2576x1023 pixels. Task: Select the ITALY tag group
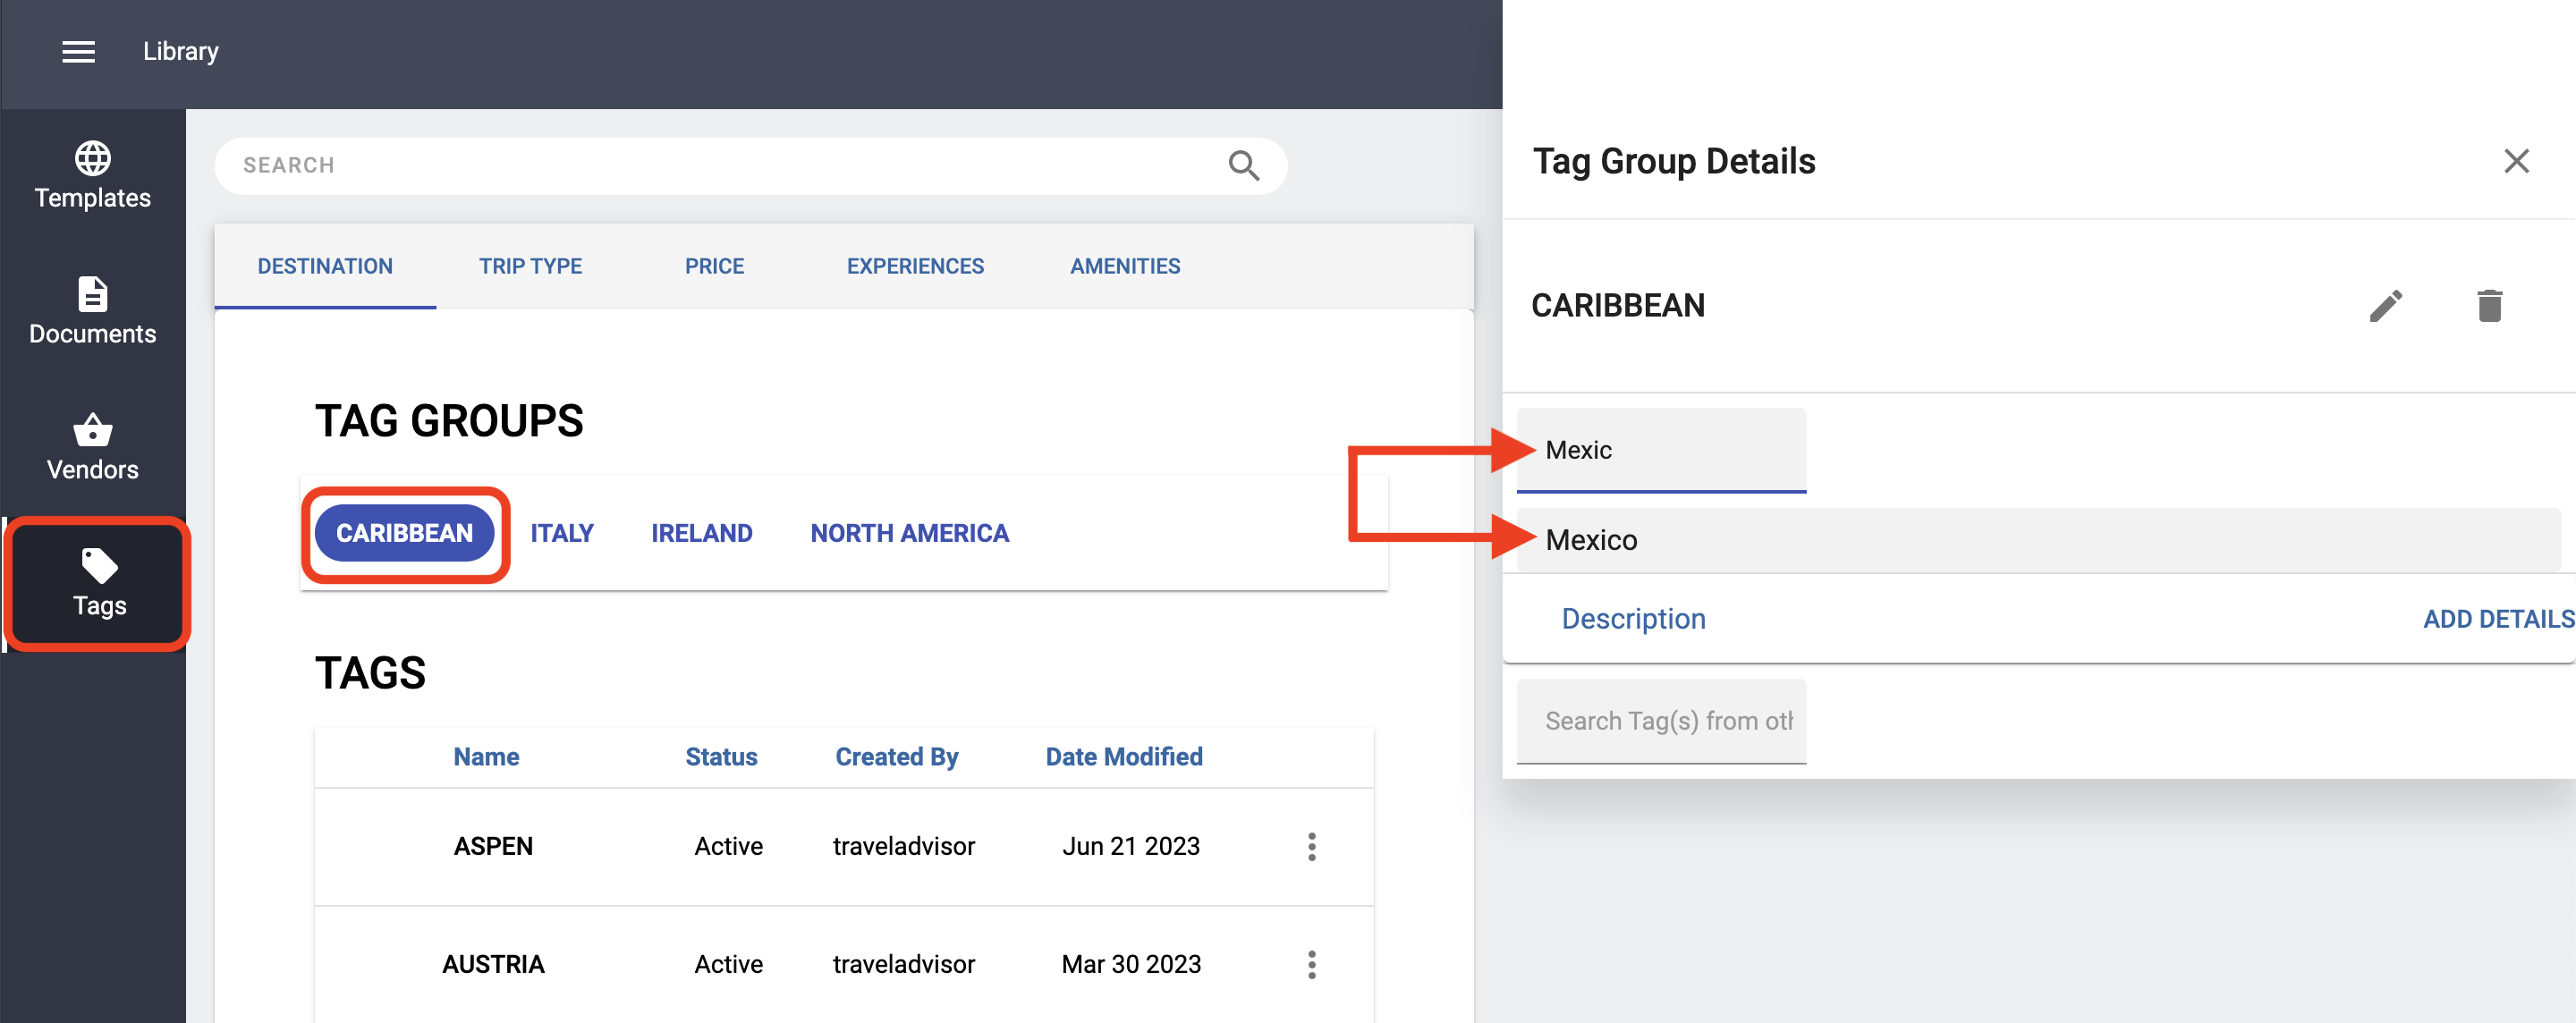(562, 533)
